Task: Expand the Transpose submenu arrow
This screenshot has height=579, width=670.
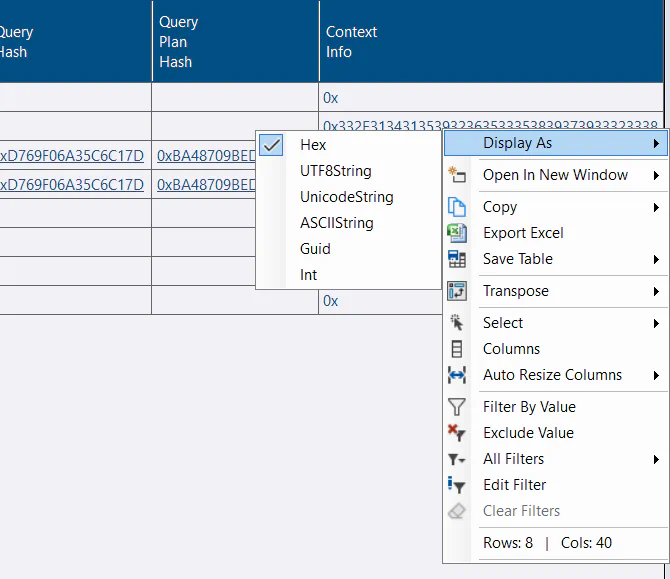Action: tap(656, 291)
